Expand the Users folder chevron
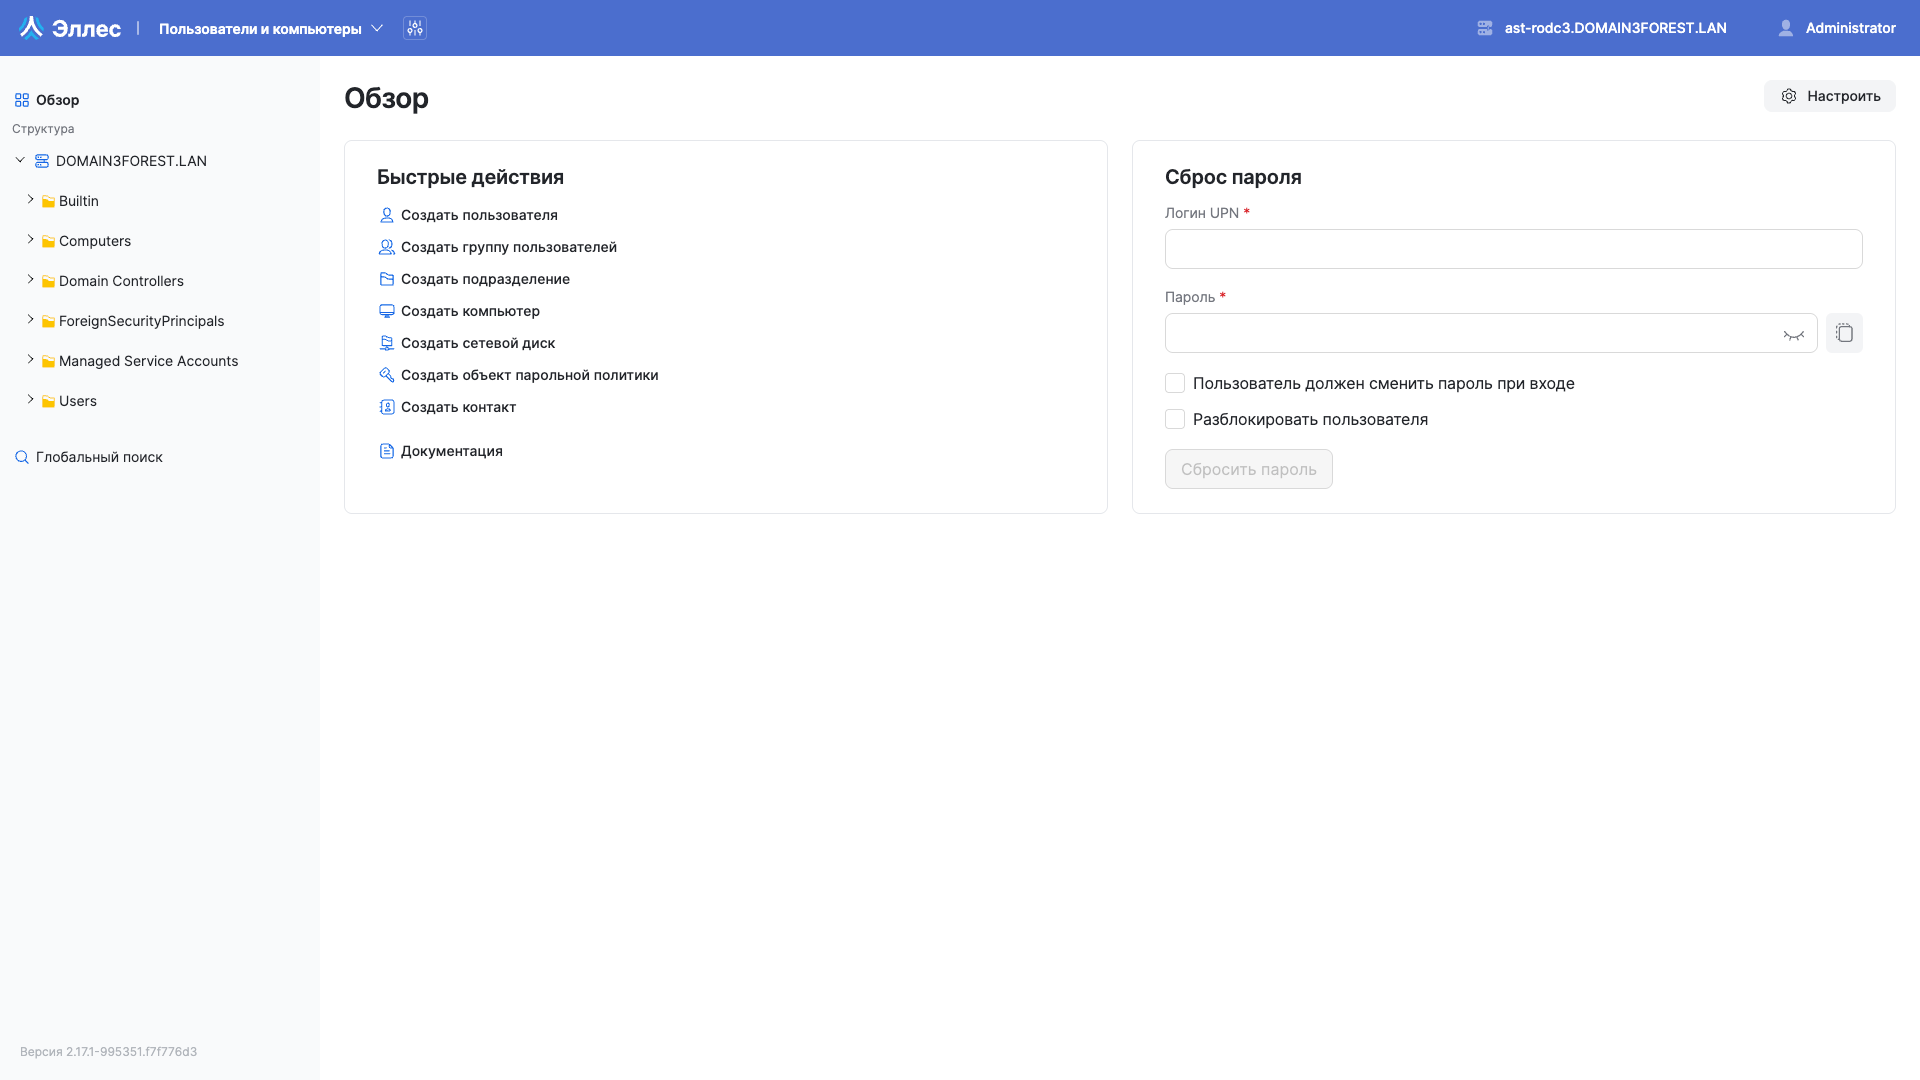 pos(31,400)
